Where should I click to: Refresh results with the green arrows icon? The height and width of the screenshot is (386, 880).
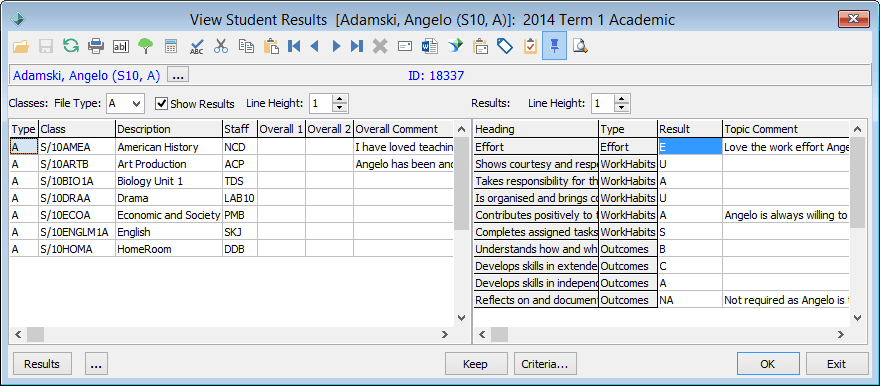point(71,46)
